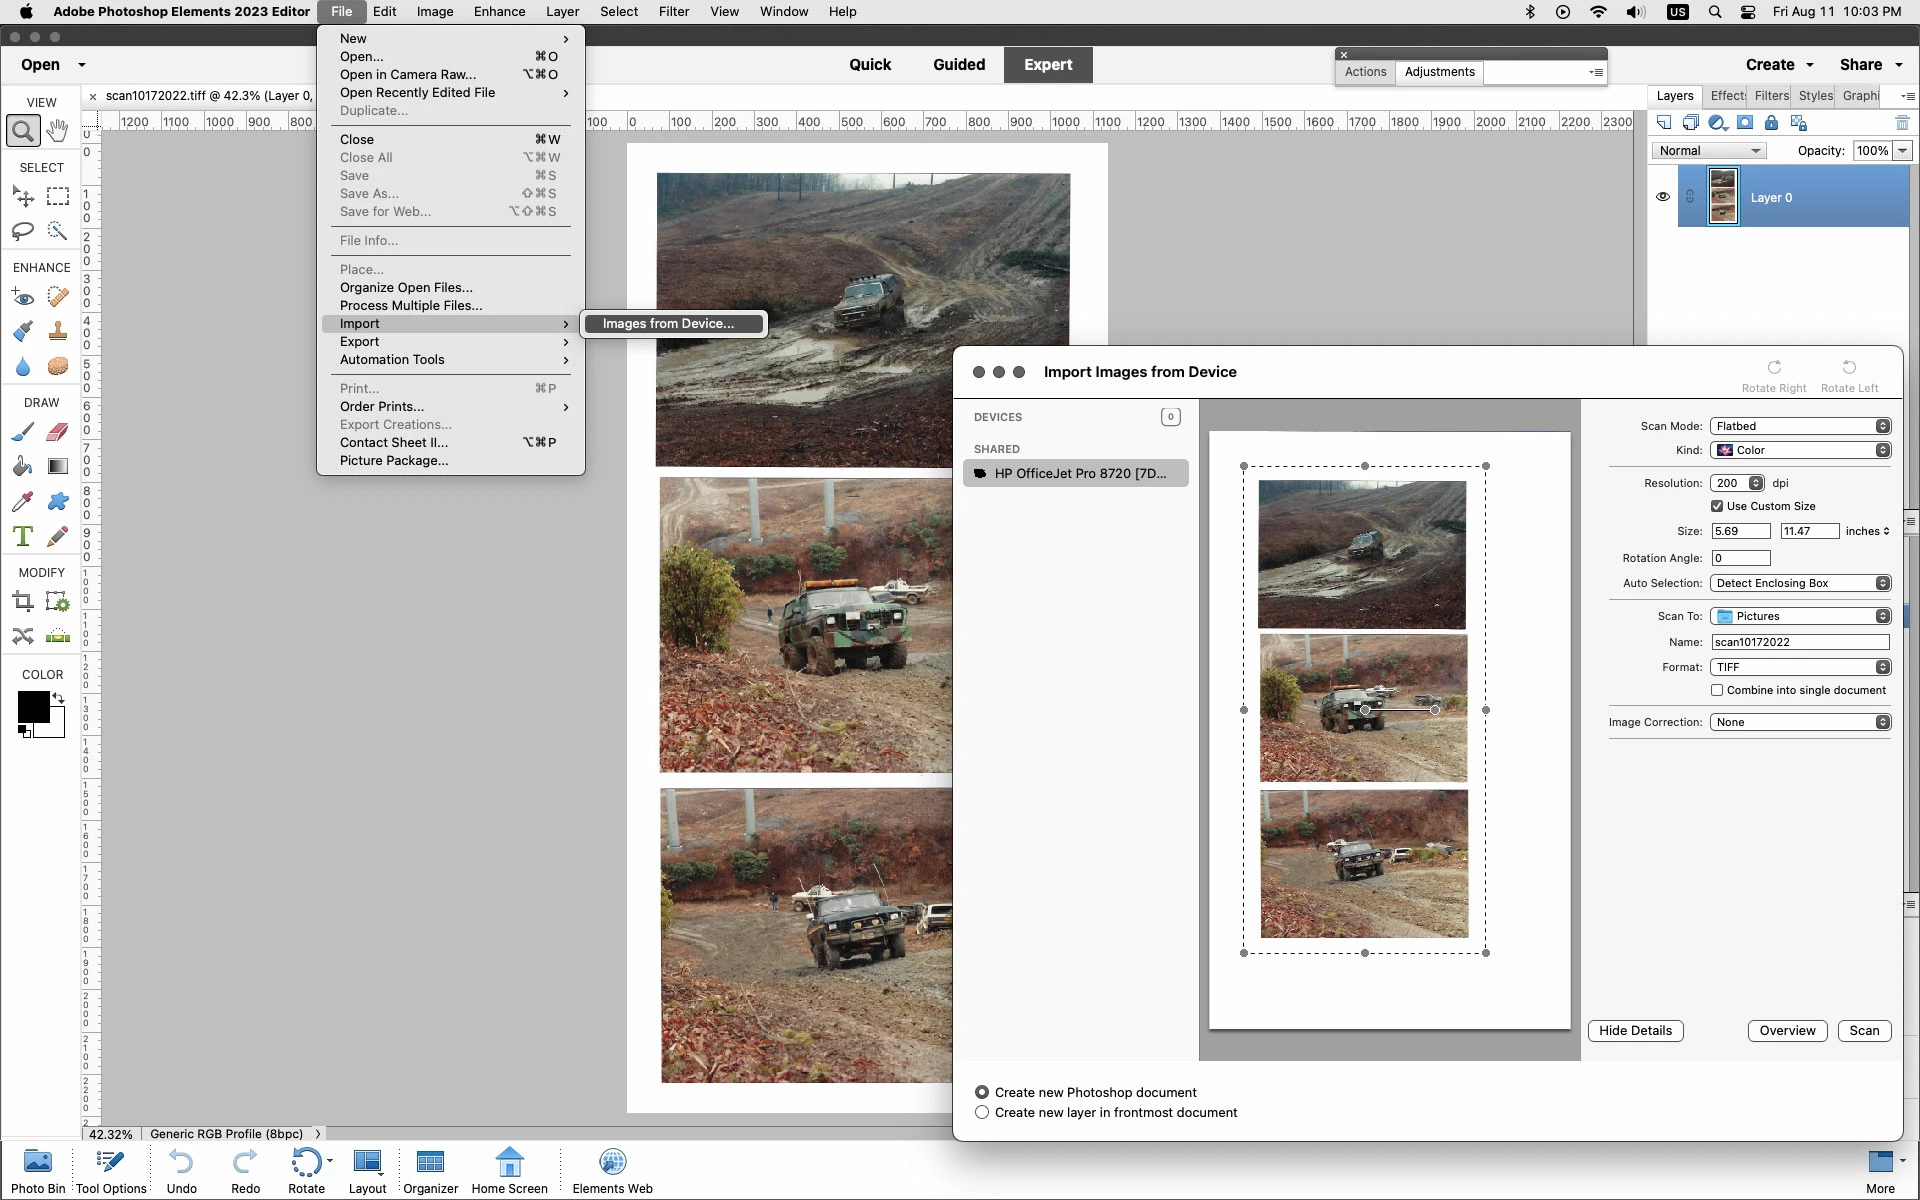
Task: Select the Hand tool
Action: (58, 130)
